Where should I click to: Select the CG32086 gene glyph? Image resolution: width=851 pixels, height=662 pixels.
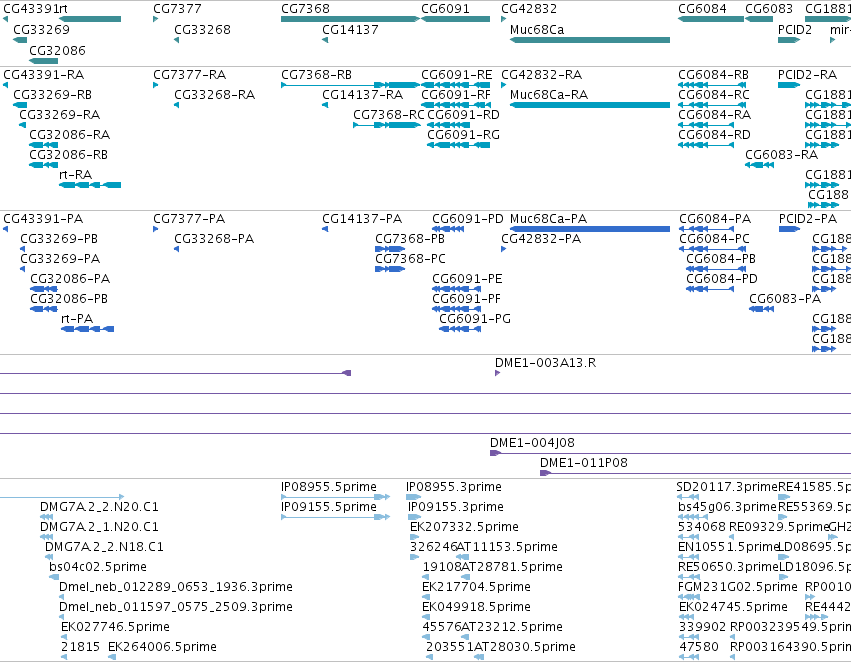[x=43, y=61]
